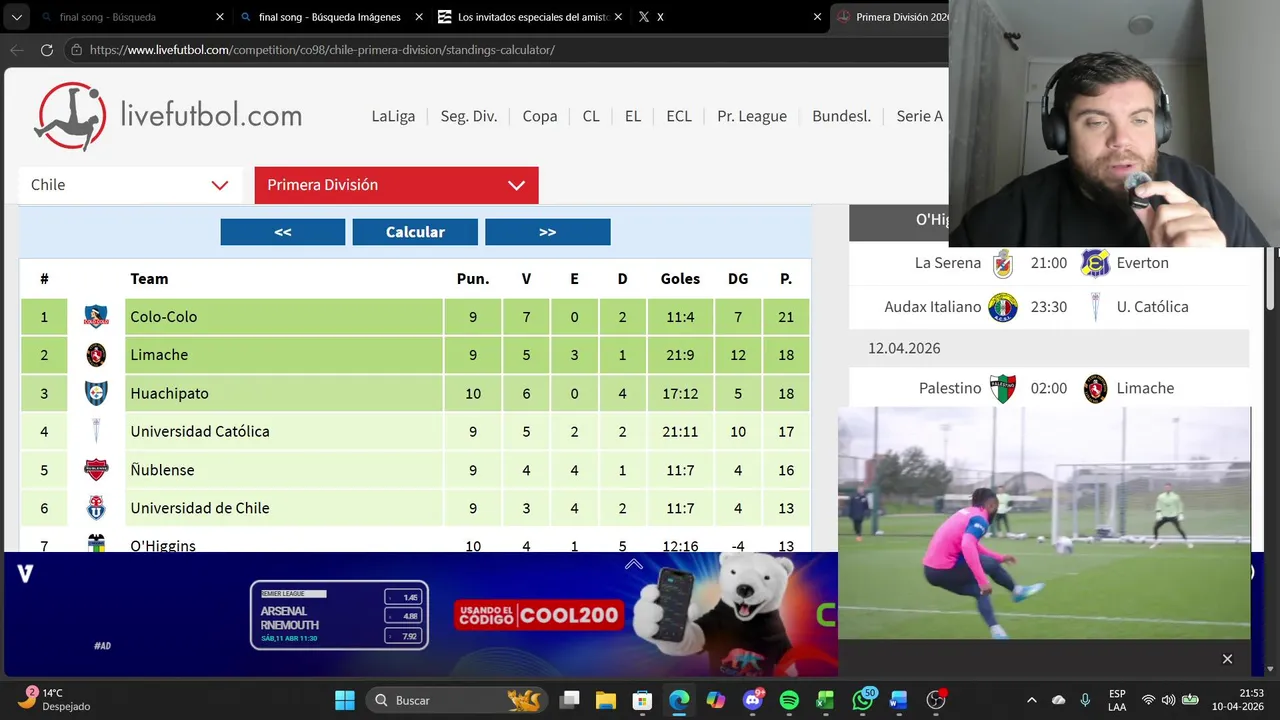The height and width of the screenshot is (720, 1280).
Task: Click the Ñublense team crest
Action: point(96,470)
